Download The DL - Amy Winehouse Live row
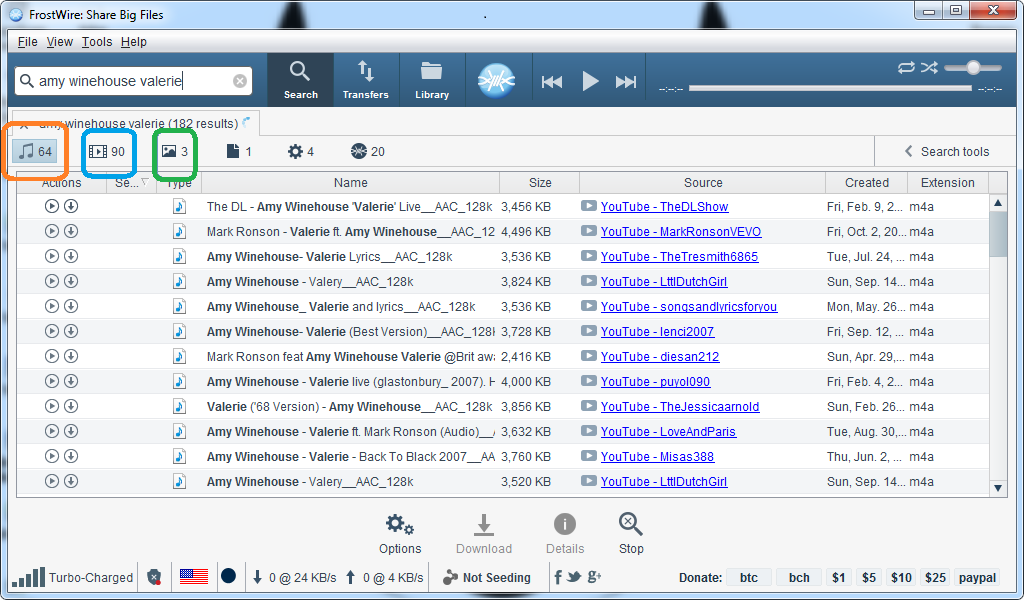This screenshot has height=600, width=1024. (x=71, y=206)
